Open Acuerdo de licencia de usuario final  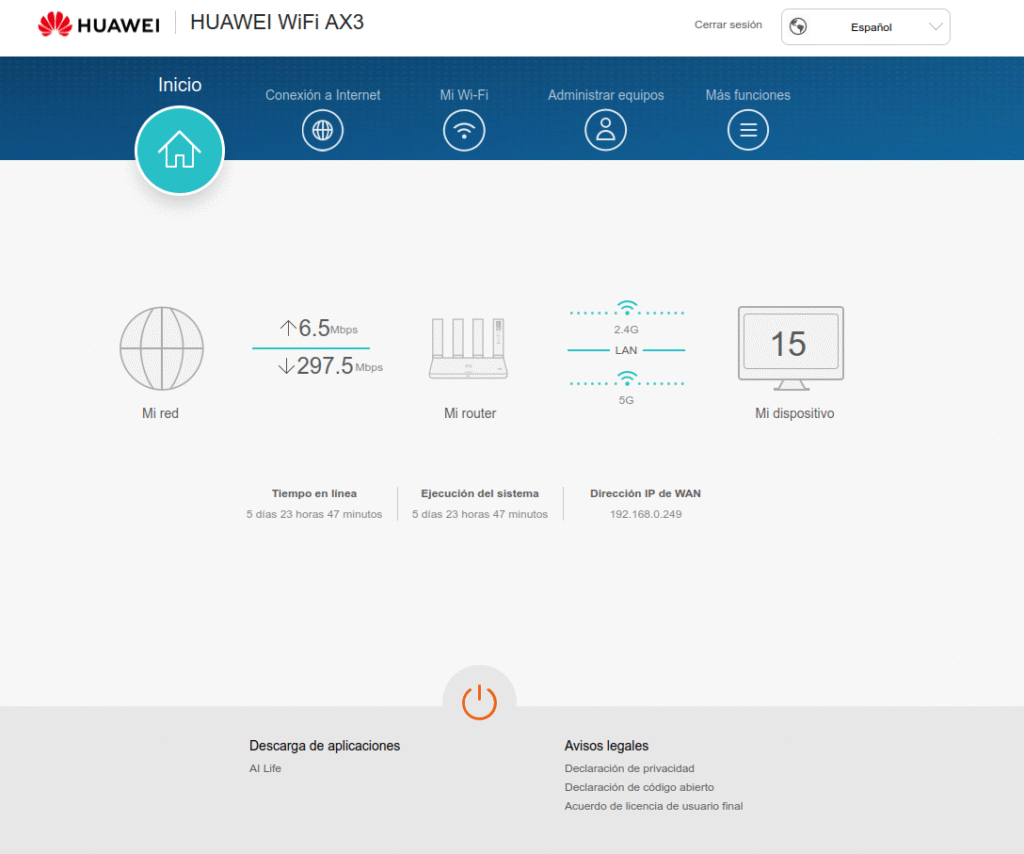pyautogui.click(x=653, y=806)
